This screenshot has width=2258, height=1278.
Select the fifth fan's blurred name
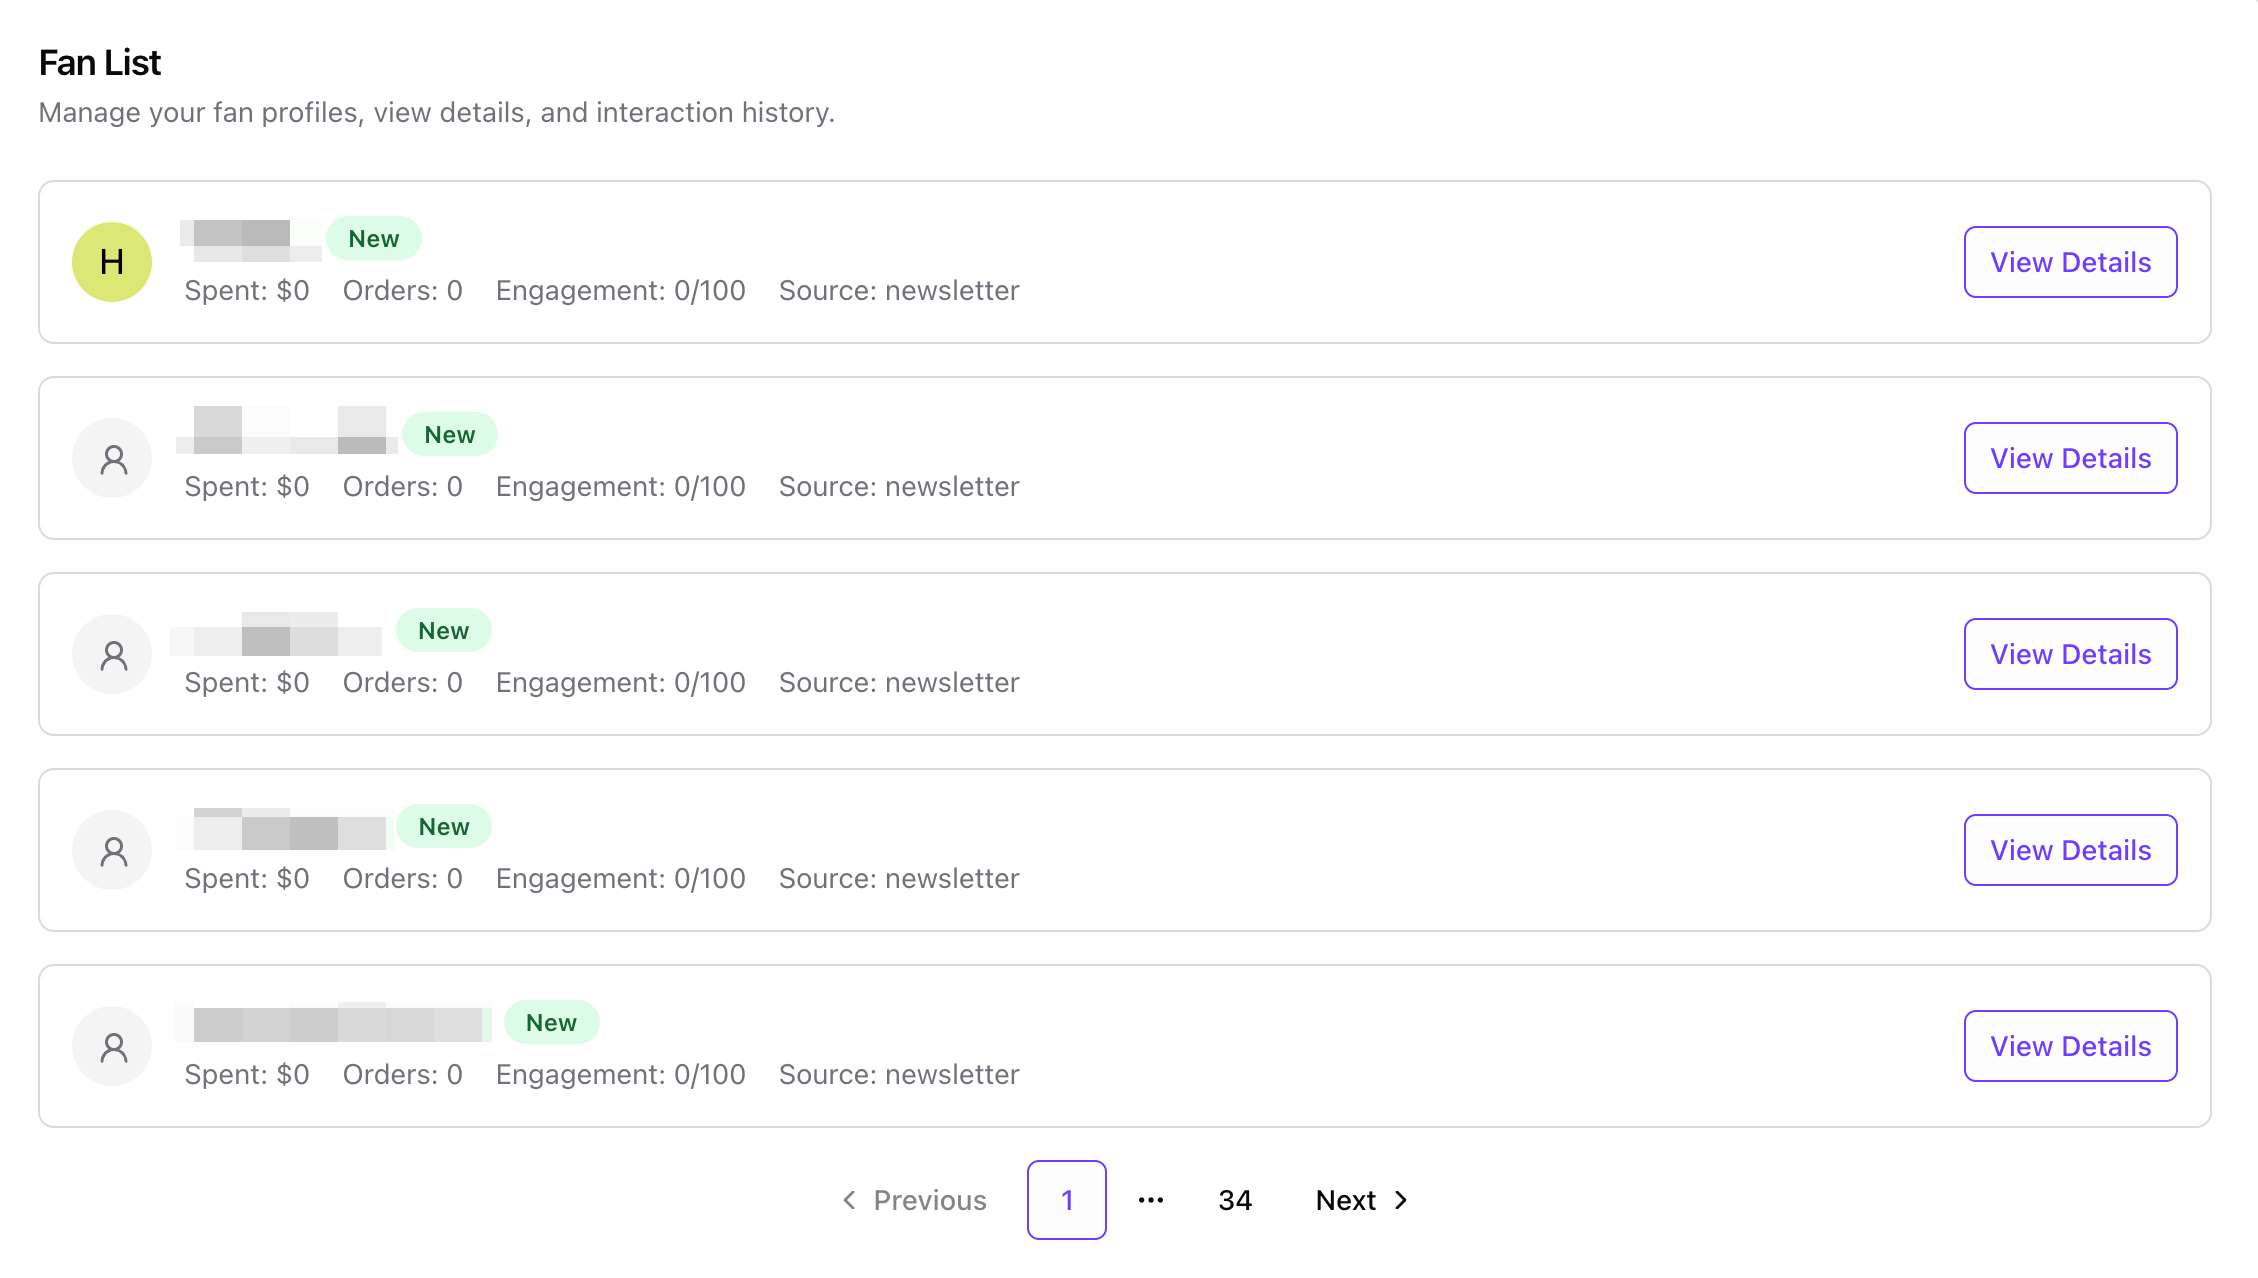coord(334,1024)
